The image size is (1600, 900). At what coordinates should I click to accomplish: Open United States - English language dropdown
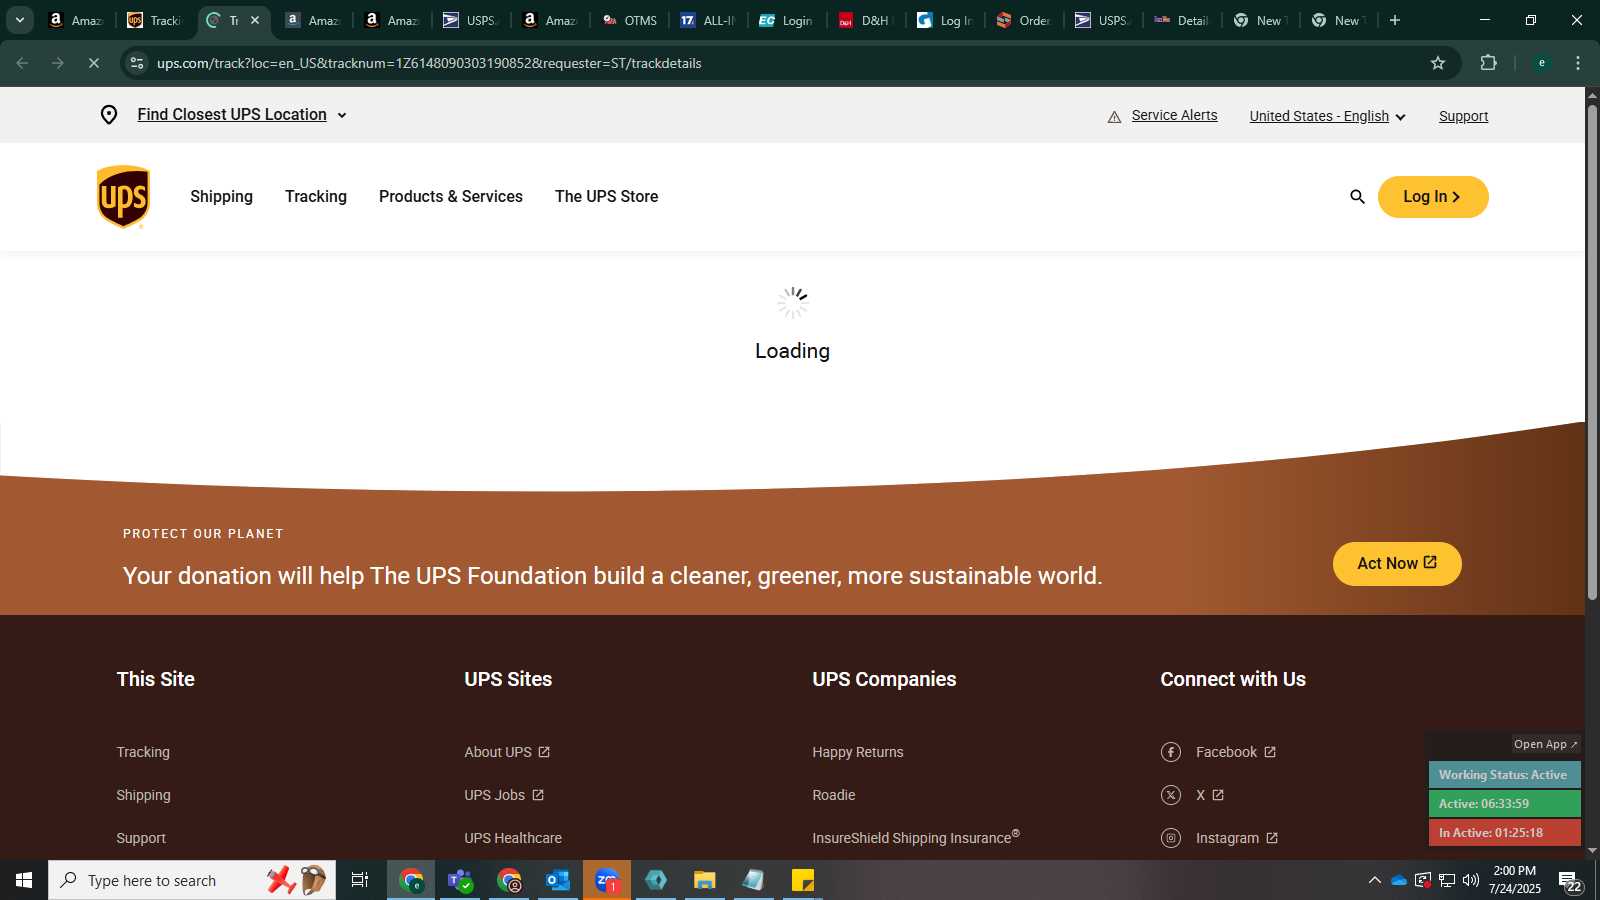pos(1328,116)
